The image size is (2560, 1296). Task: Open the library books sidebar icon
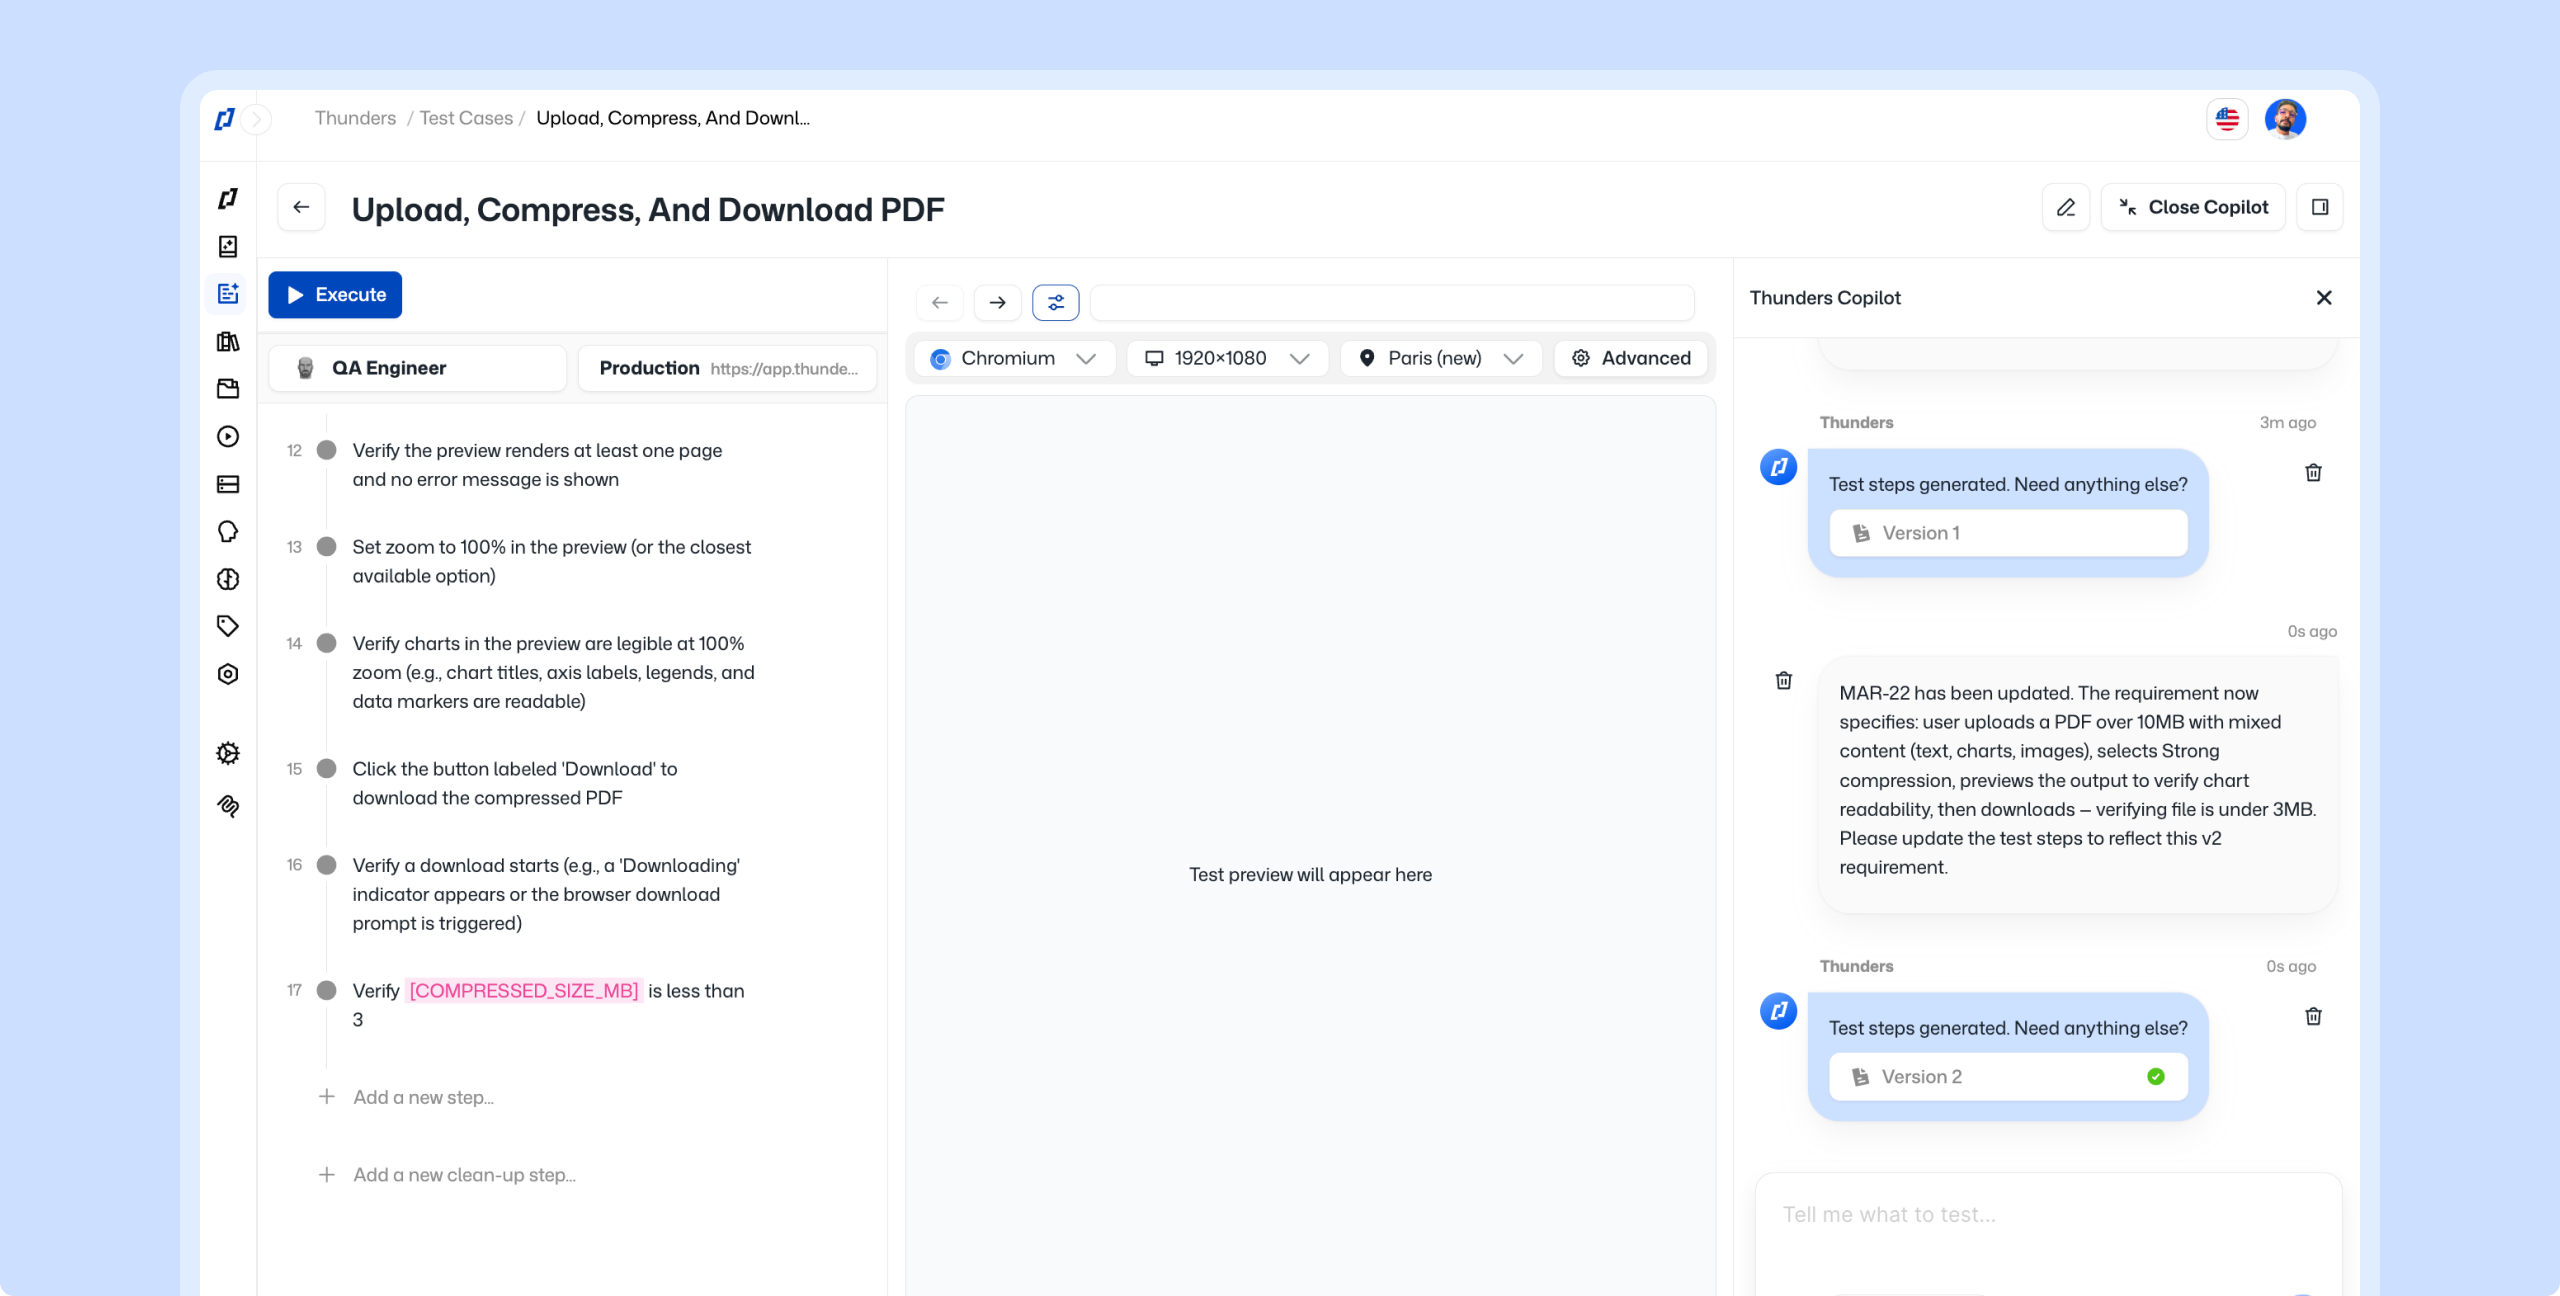228,342
